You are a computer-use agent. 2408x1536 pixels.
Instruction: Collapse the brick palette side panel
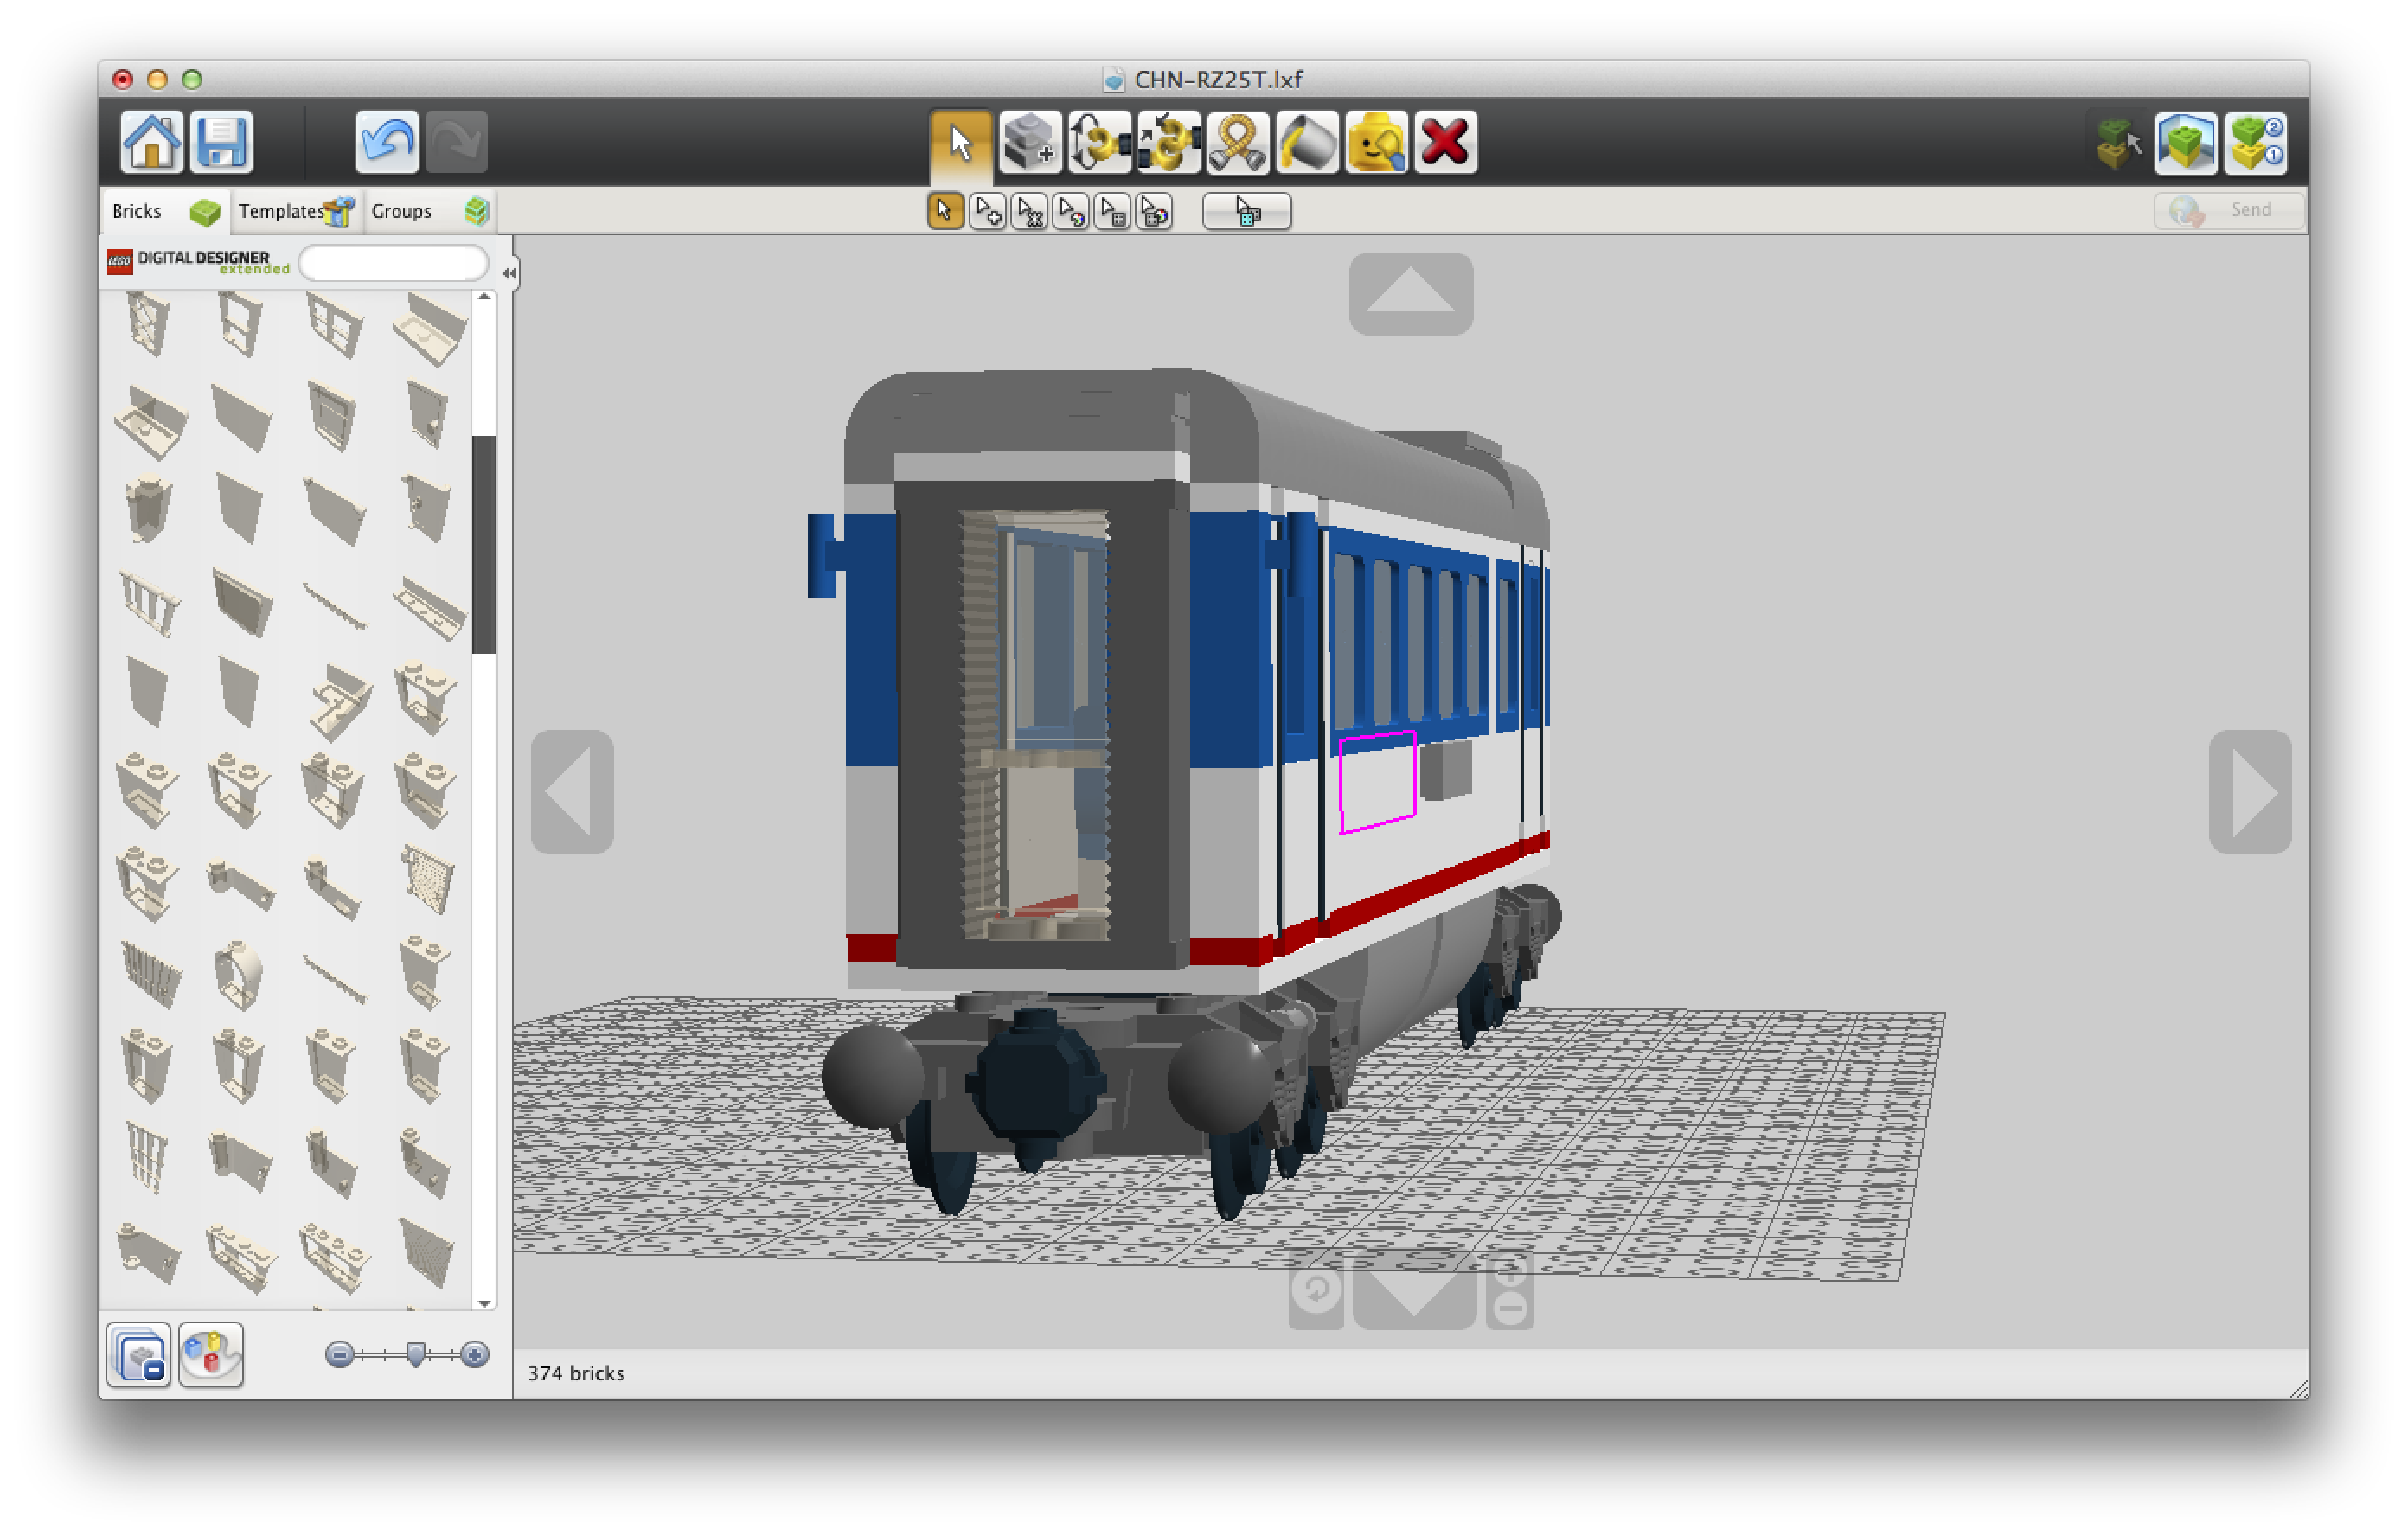pyautogui.click(x=509, y=273)
